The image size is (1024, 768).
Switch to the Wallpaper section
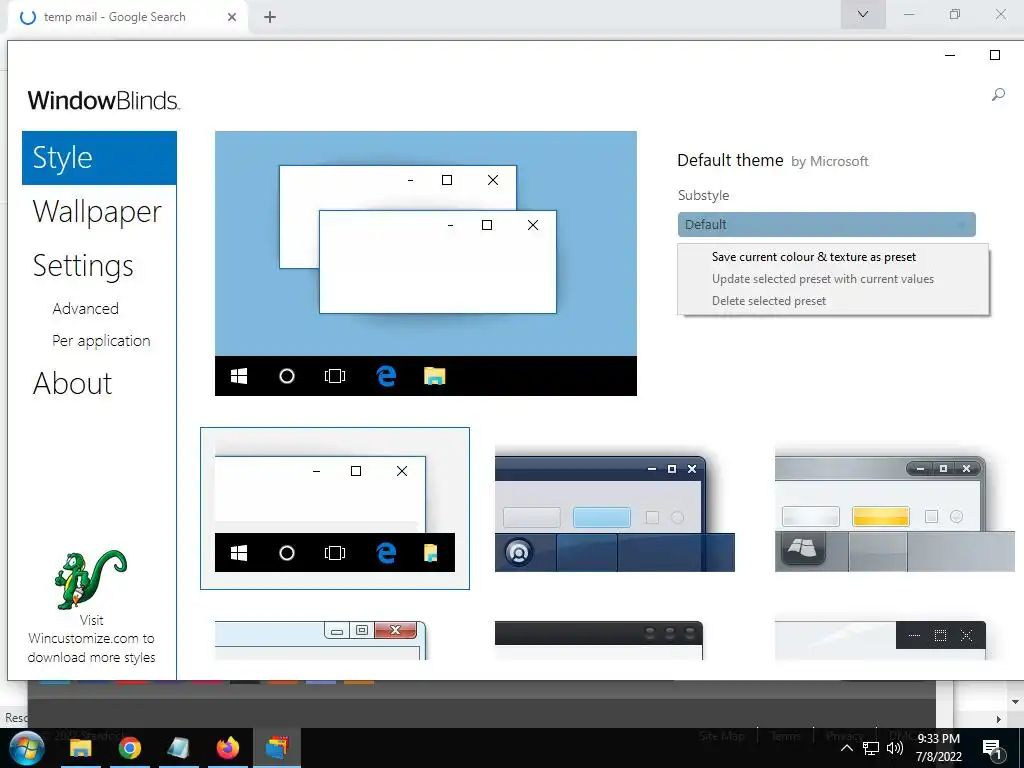point(97,212)
